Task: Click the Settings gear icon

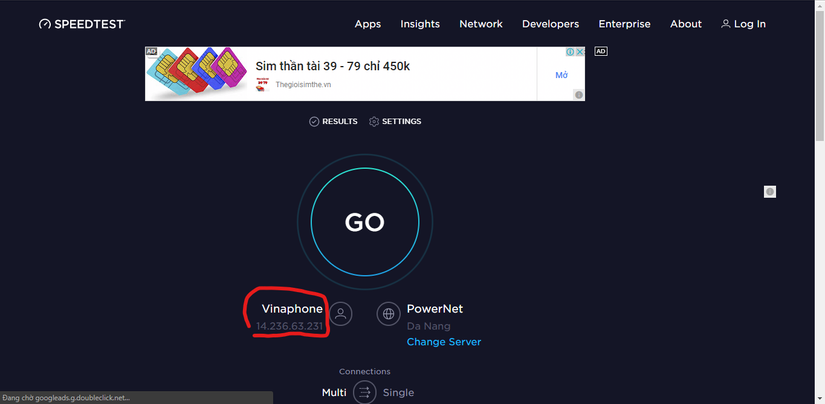Action: tap(374, 122)
